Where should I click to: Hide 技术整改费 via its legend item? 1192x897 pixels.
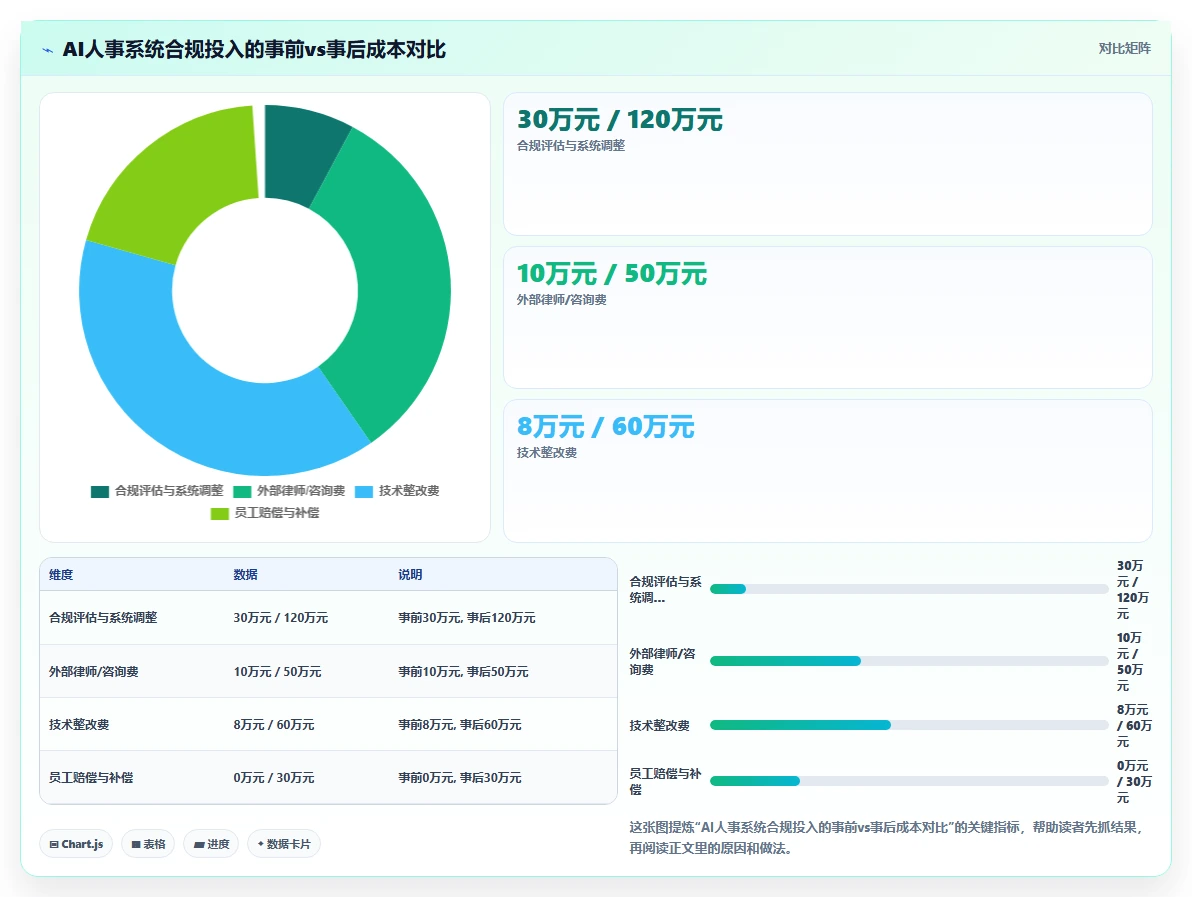coord(397,491)
